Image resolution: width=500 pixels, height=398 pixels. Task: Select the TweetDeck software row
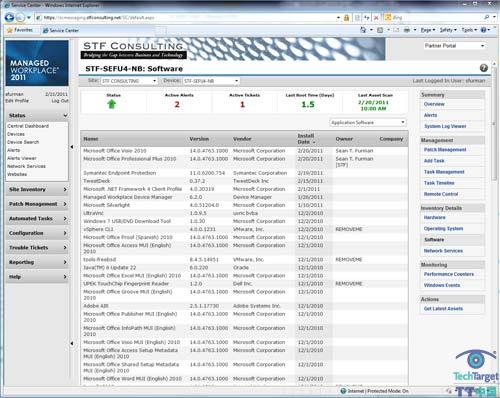(244, 181)
